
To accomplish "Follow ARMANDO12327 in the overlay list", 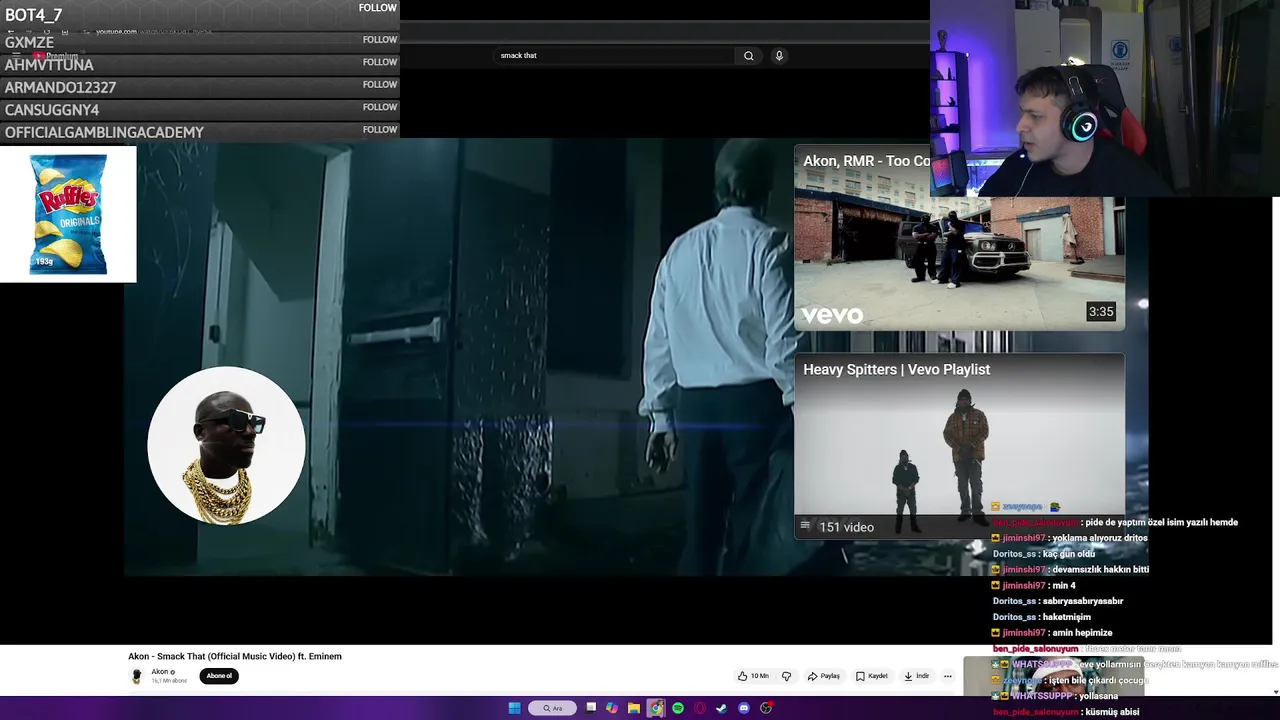I will (x=379, y=85).
